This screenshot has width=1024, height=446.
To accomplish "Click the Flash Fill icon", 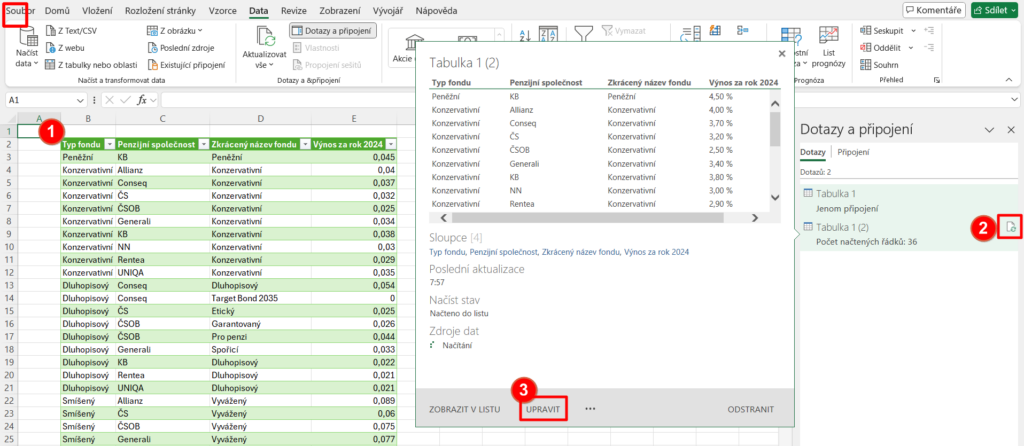I will tap(715, 30).
